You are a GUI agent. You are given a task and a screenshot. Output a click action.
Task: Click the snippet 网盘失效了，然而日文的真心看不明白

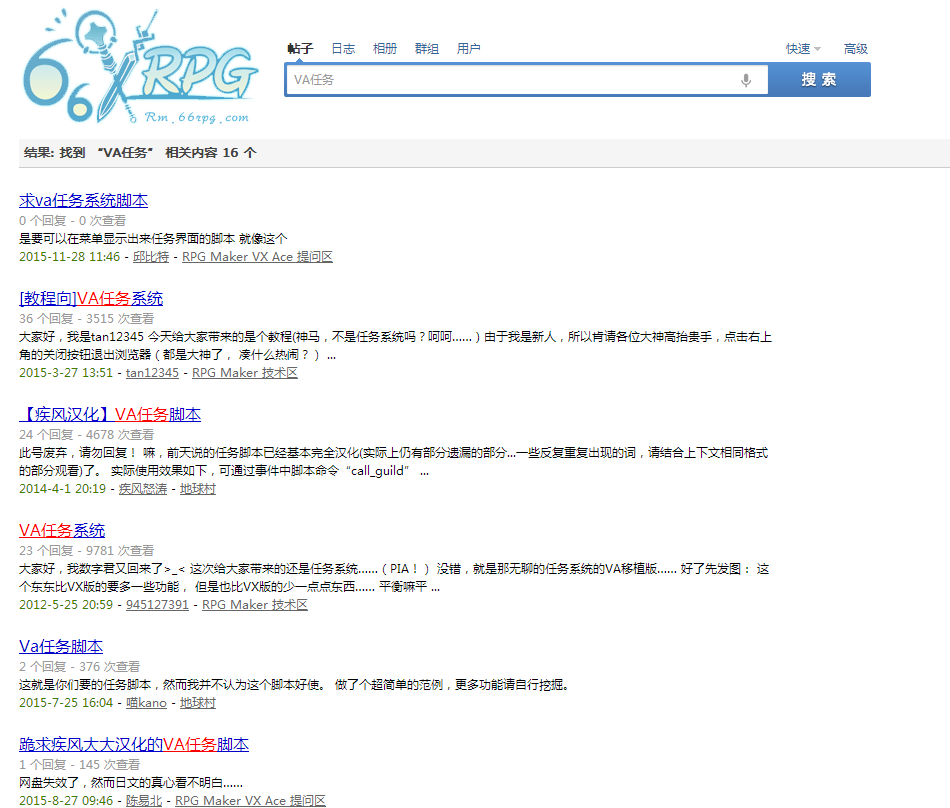(x=131, y=783)
